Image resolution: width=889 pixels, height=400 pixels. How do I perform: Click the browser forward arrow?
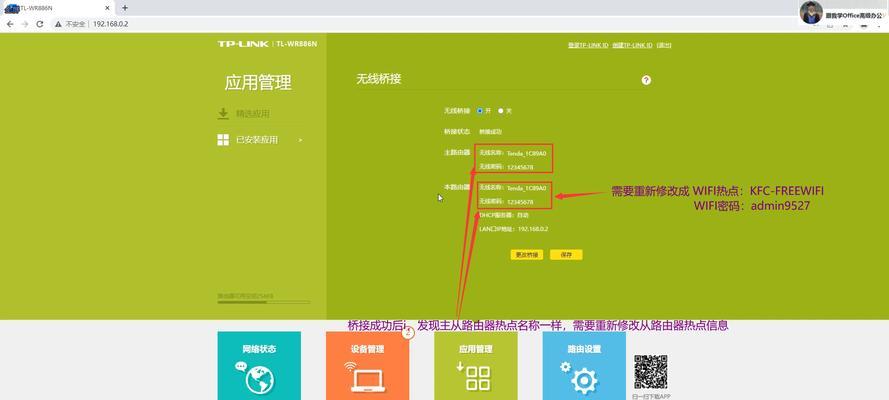[24, 24]
